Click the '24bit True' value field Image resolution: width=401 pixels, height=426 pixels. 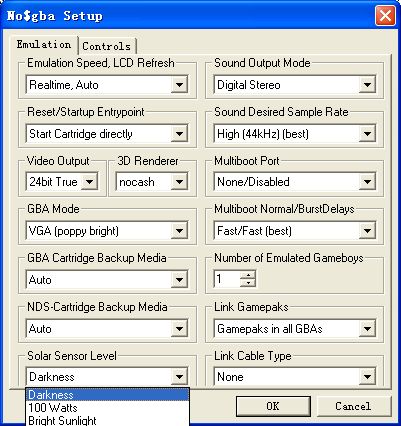(x=54, y=182)
